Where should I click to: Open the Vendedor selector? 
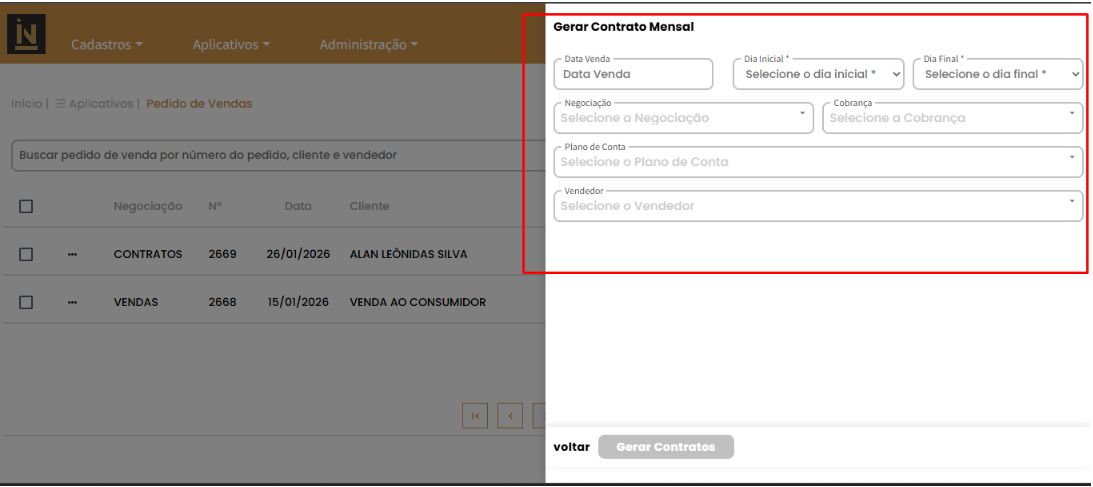[x=817, y=206]
